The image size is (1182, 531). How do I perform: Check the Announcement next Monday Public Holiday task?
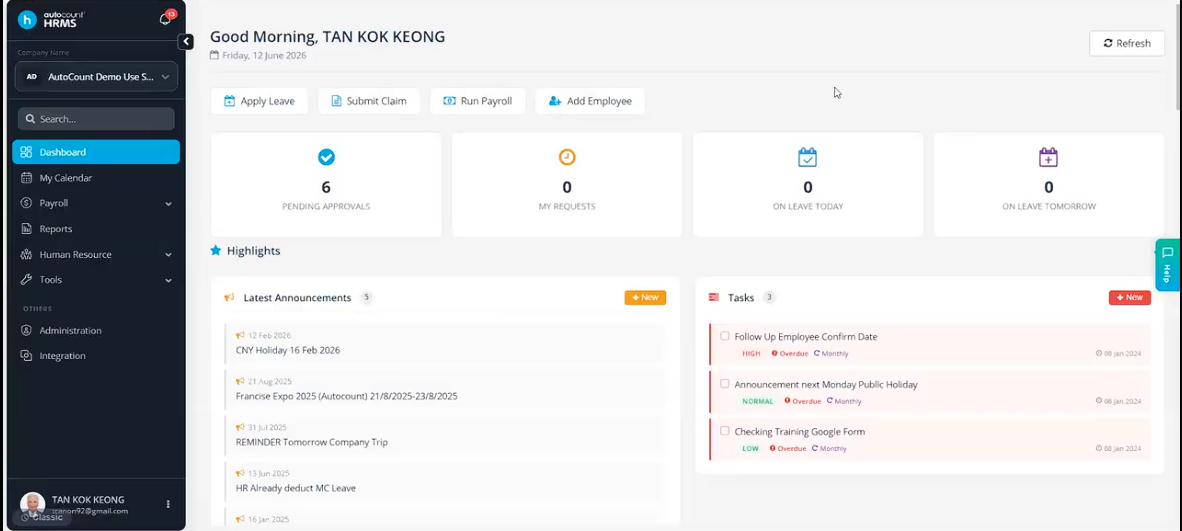[x=724, y=384]
